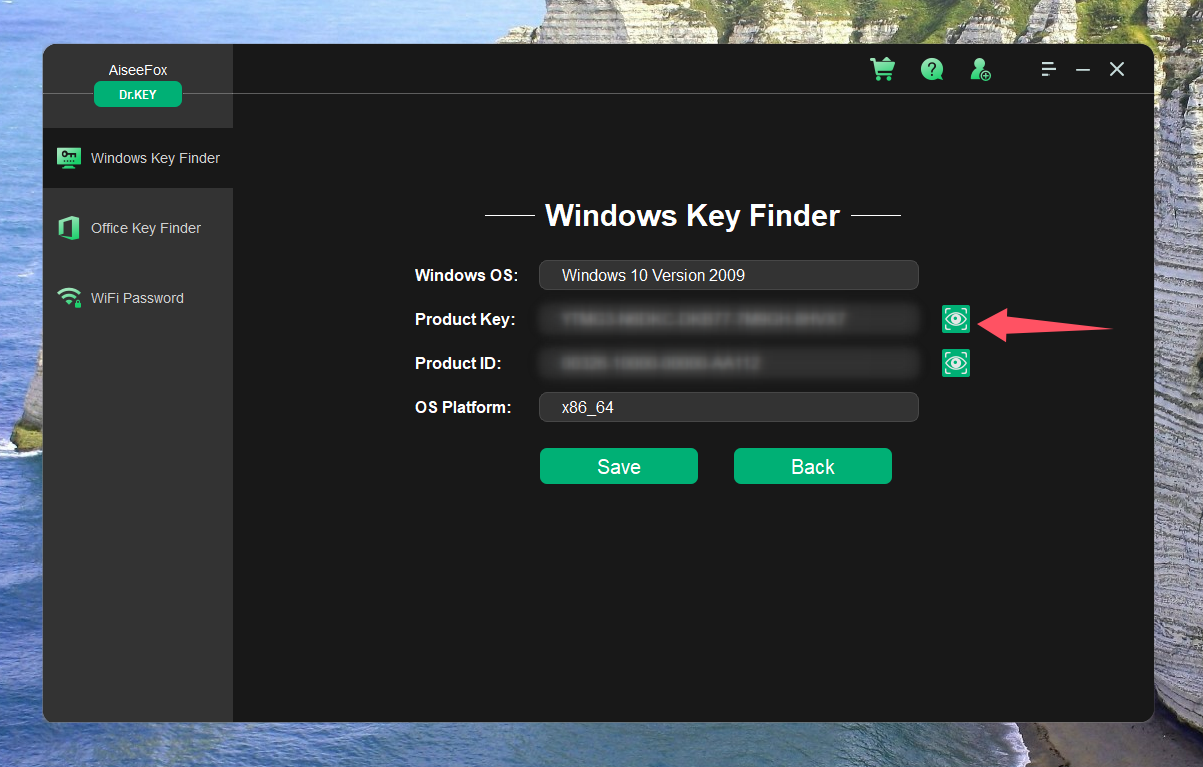The image size is (1203, 767).
Task: Open the Windows OS version selector
Action: pyautogui.click(x=728, y=275)
